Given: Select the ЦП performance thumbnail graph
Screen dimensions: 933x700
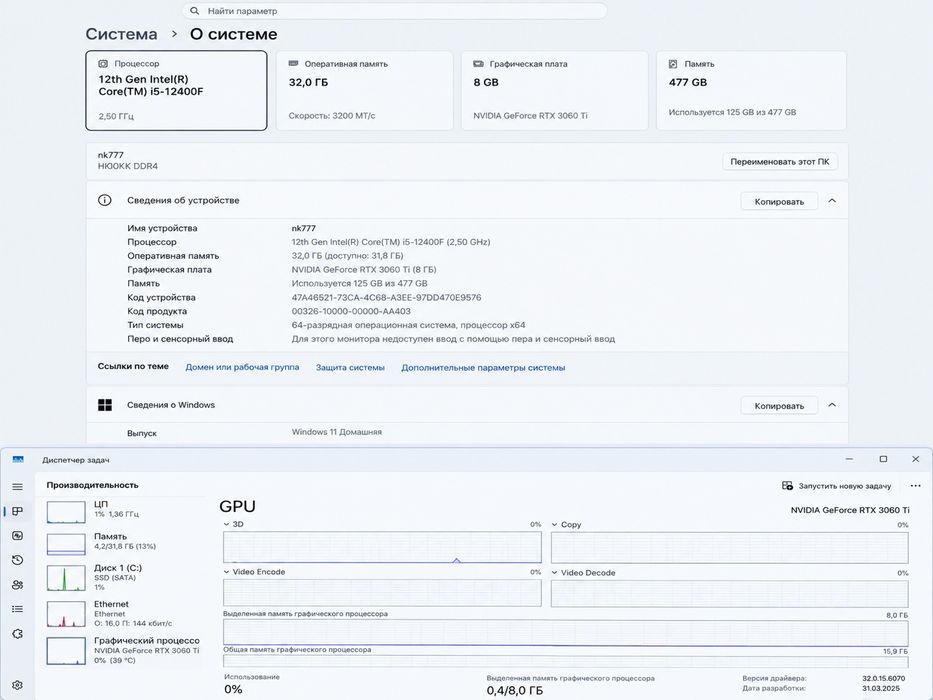Looking at the screenshot, I should click(66, 512).
